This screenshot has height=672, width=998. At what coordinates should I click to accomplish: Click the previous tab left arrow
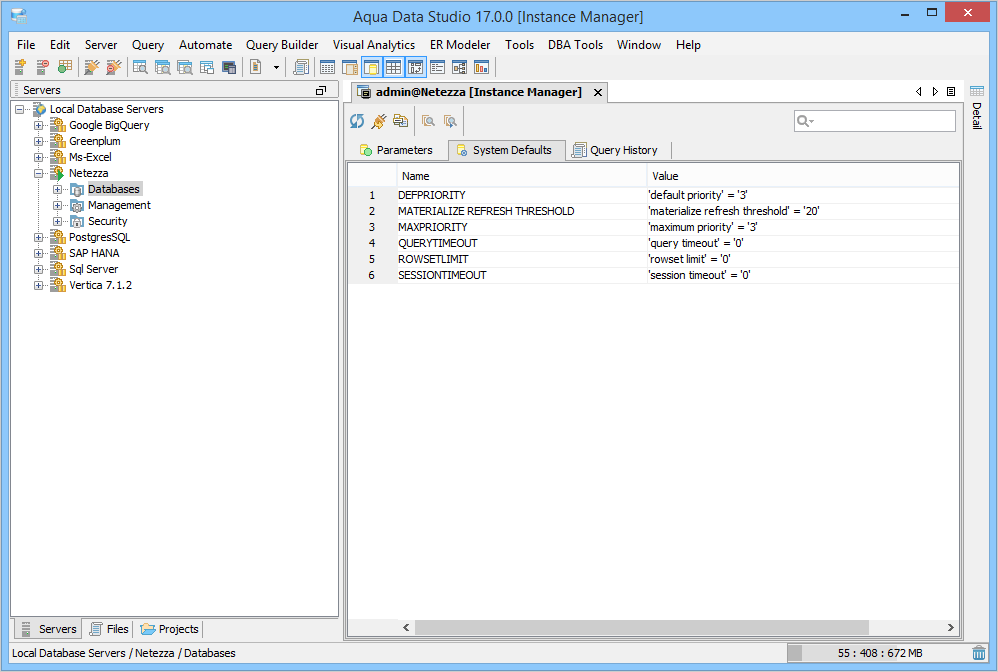pyautogui.click(x=918, y=92)
